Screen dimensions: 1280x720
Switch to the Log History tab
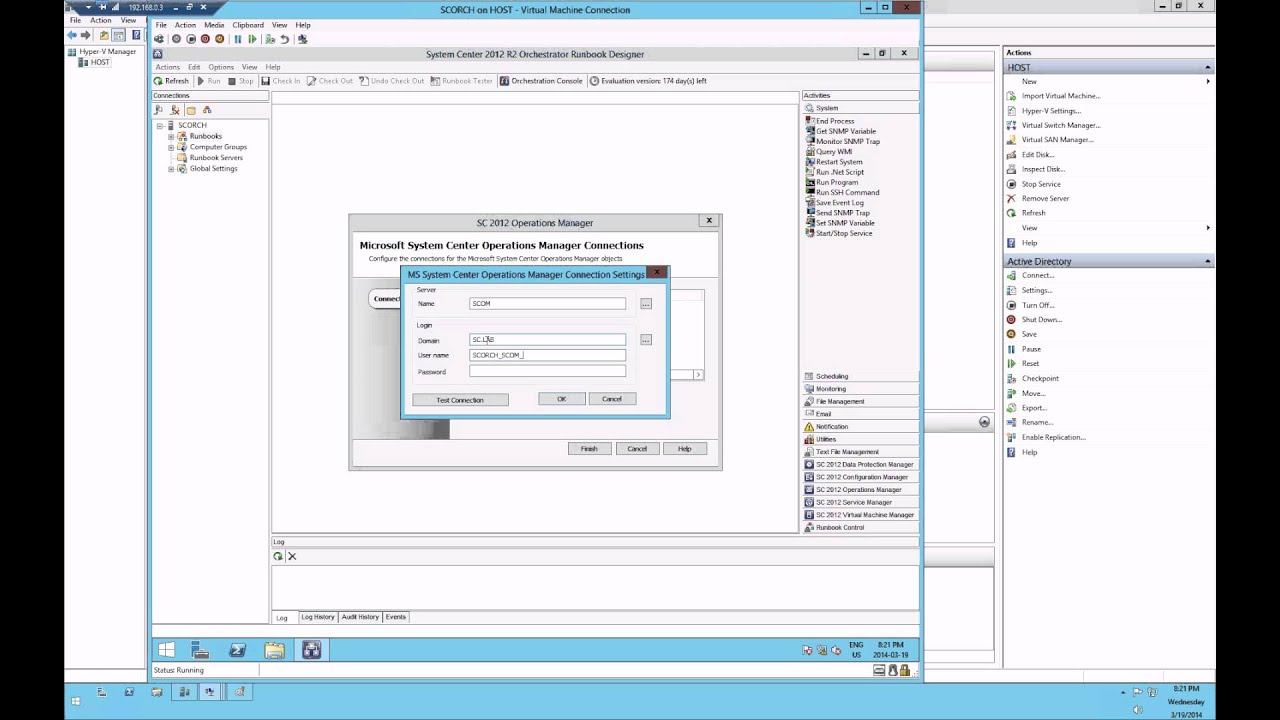318,617
